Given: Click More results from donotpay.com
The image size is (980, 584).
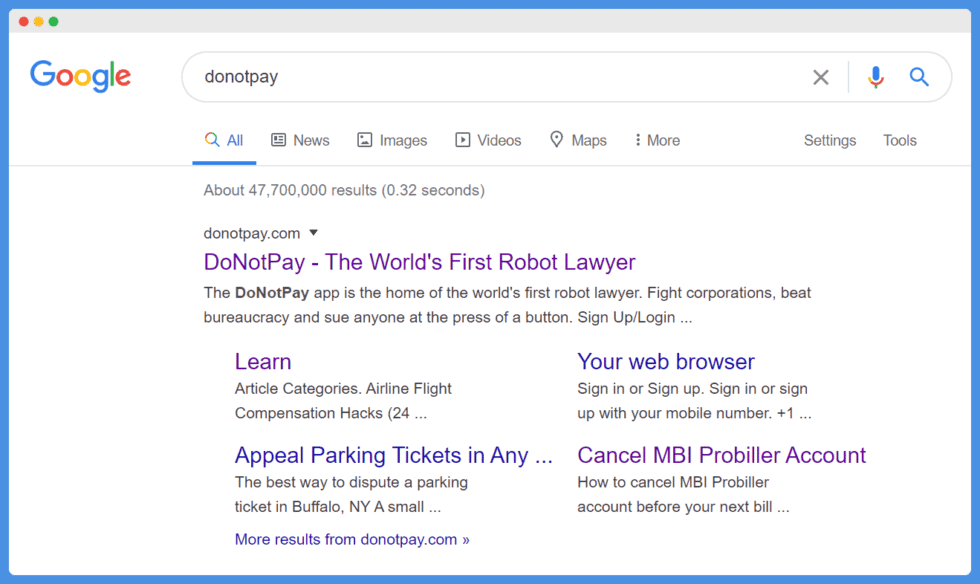Looking at the screenshot, I should (x=352, y=540).
